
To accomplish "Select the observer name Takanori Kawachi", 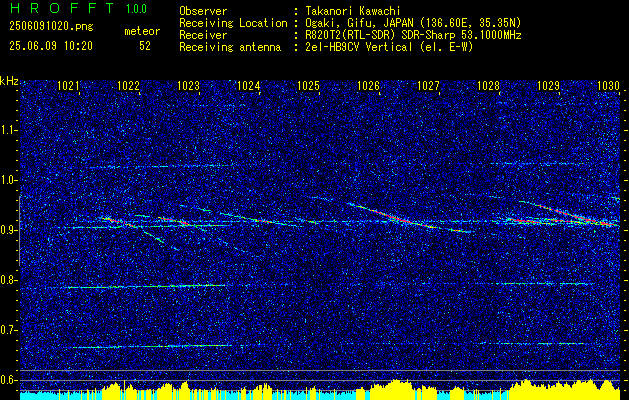I will pyautogui.click(x=353, y=11).
